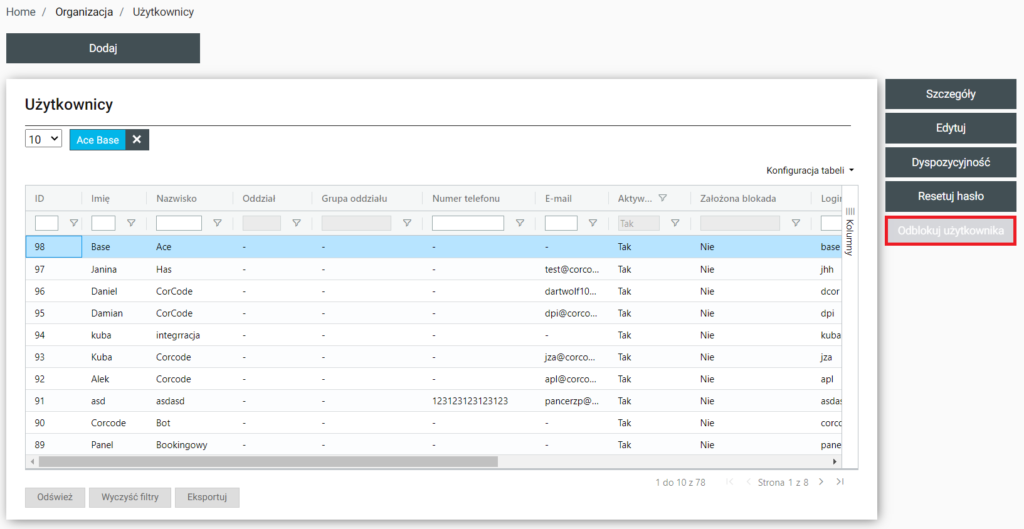
Task: Click the filter icon in Nazwisko column
Action: (x=217, y=223)
